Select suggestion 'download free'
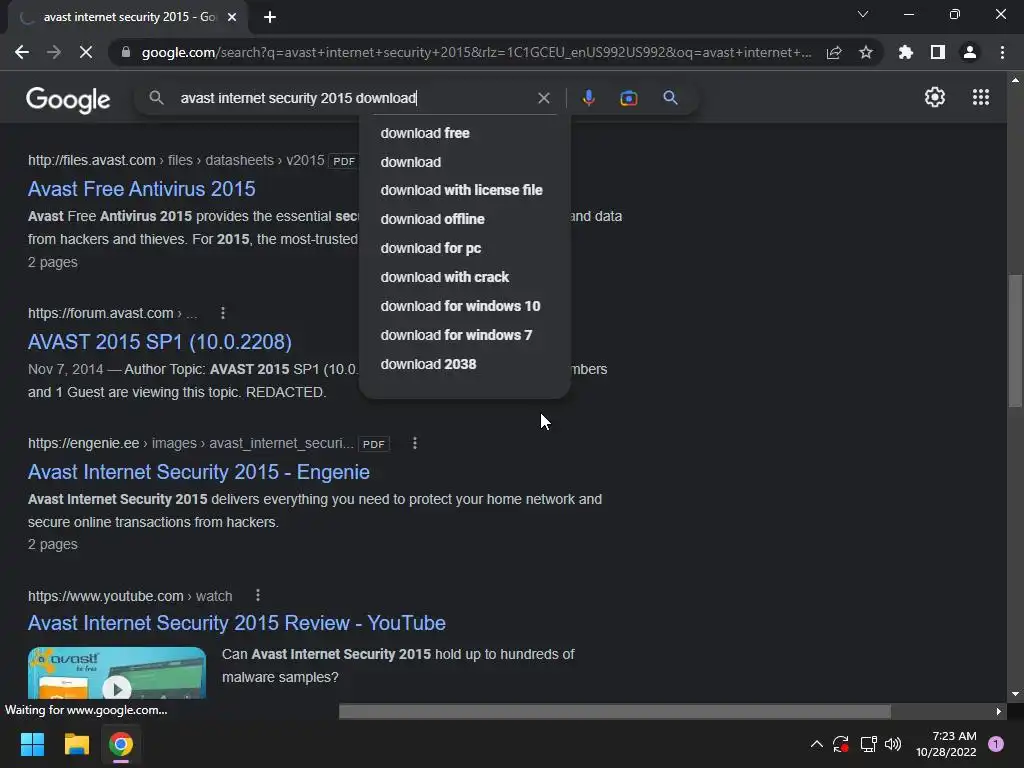Screen dimensions: 1024x768 pyautogui.click(x=464, y=133)
